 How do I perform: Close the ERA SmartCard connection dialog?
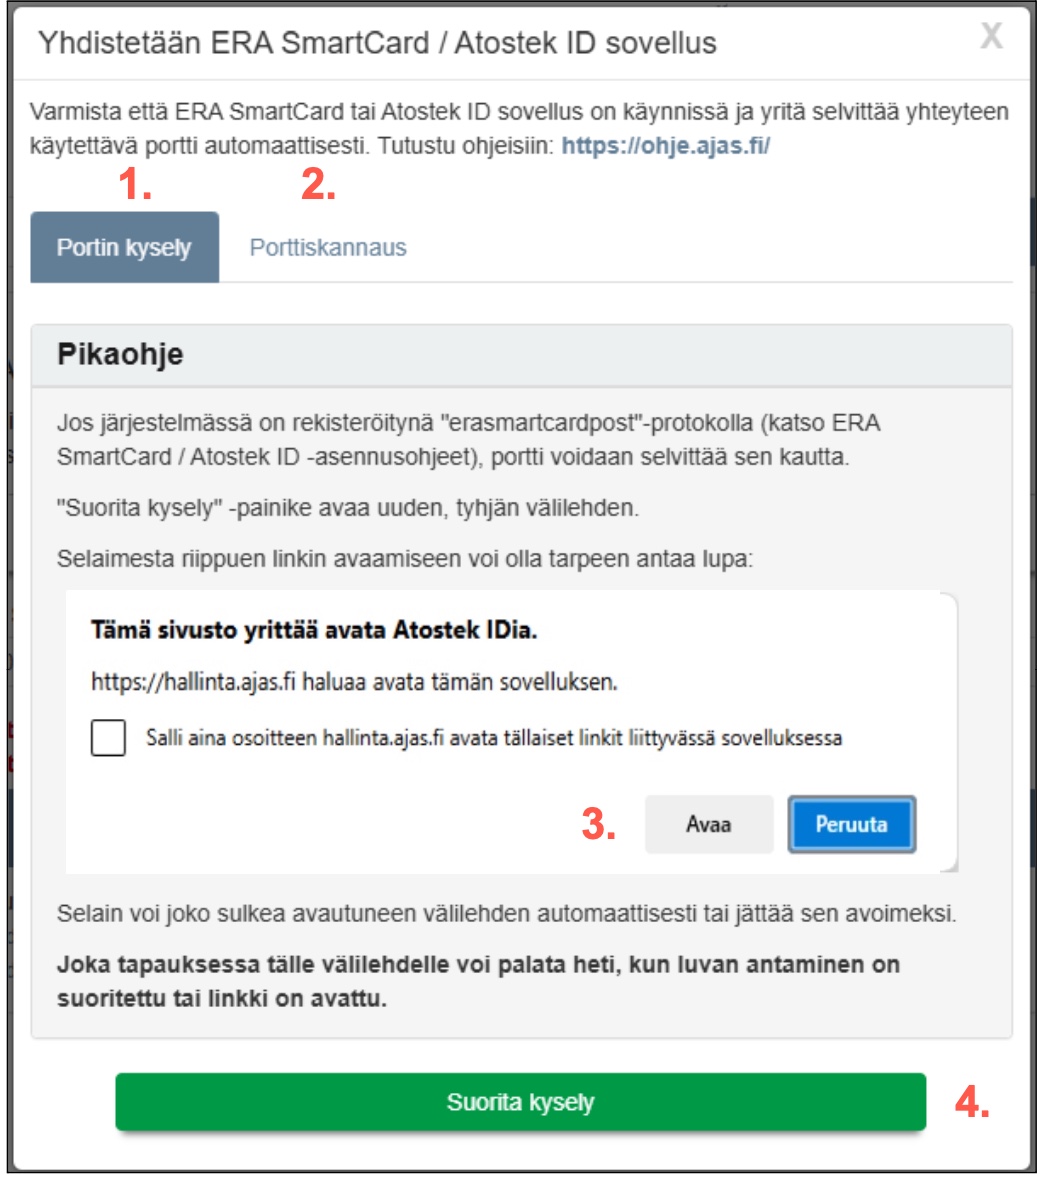pos(990,37)
